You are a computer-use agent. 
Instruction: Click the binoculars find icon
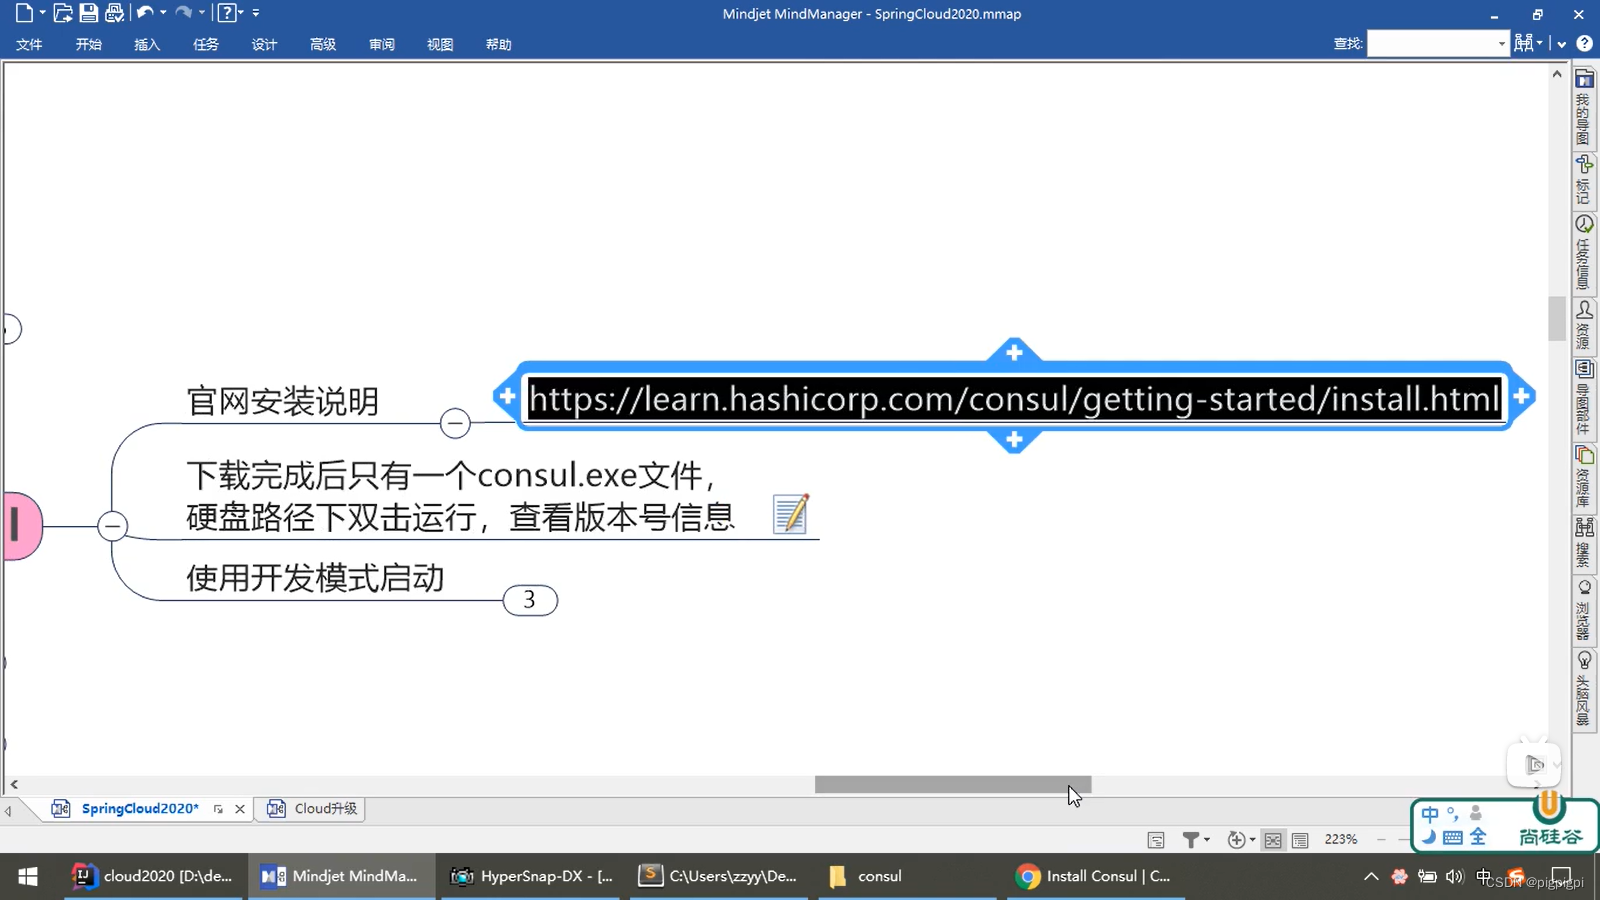click(1524, 42)
